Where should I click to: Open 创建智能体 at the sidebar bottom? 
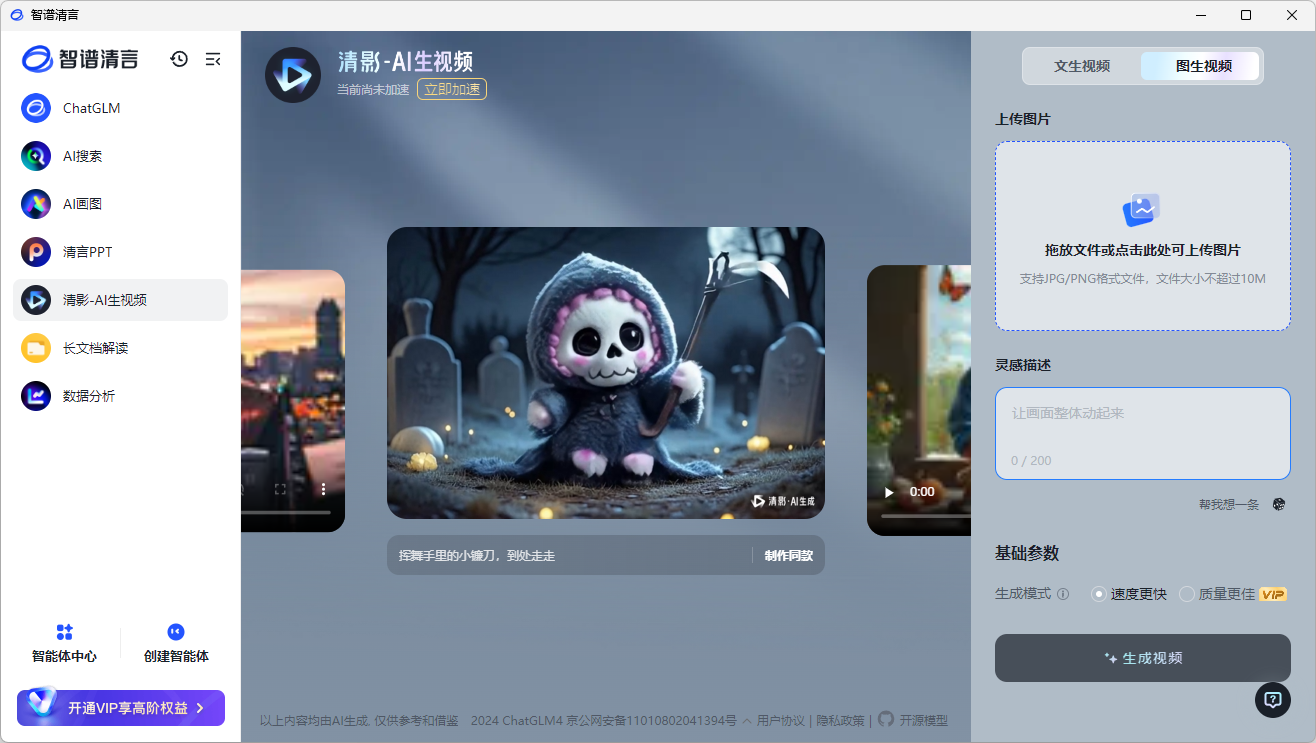176,643
